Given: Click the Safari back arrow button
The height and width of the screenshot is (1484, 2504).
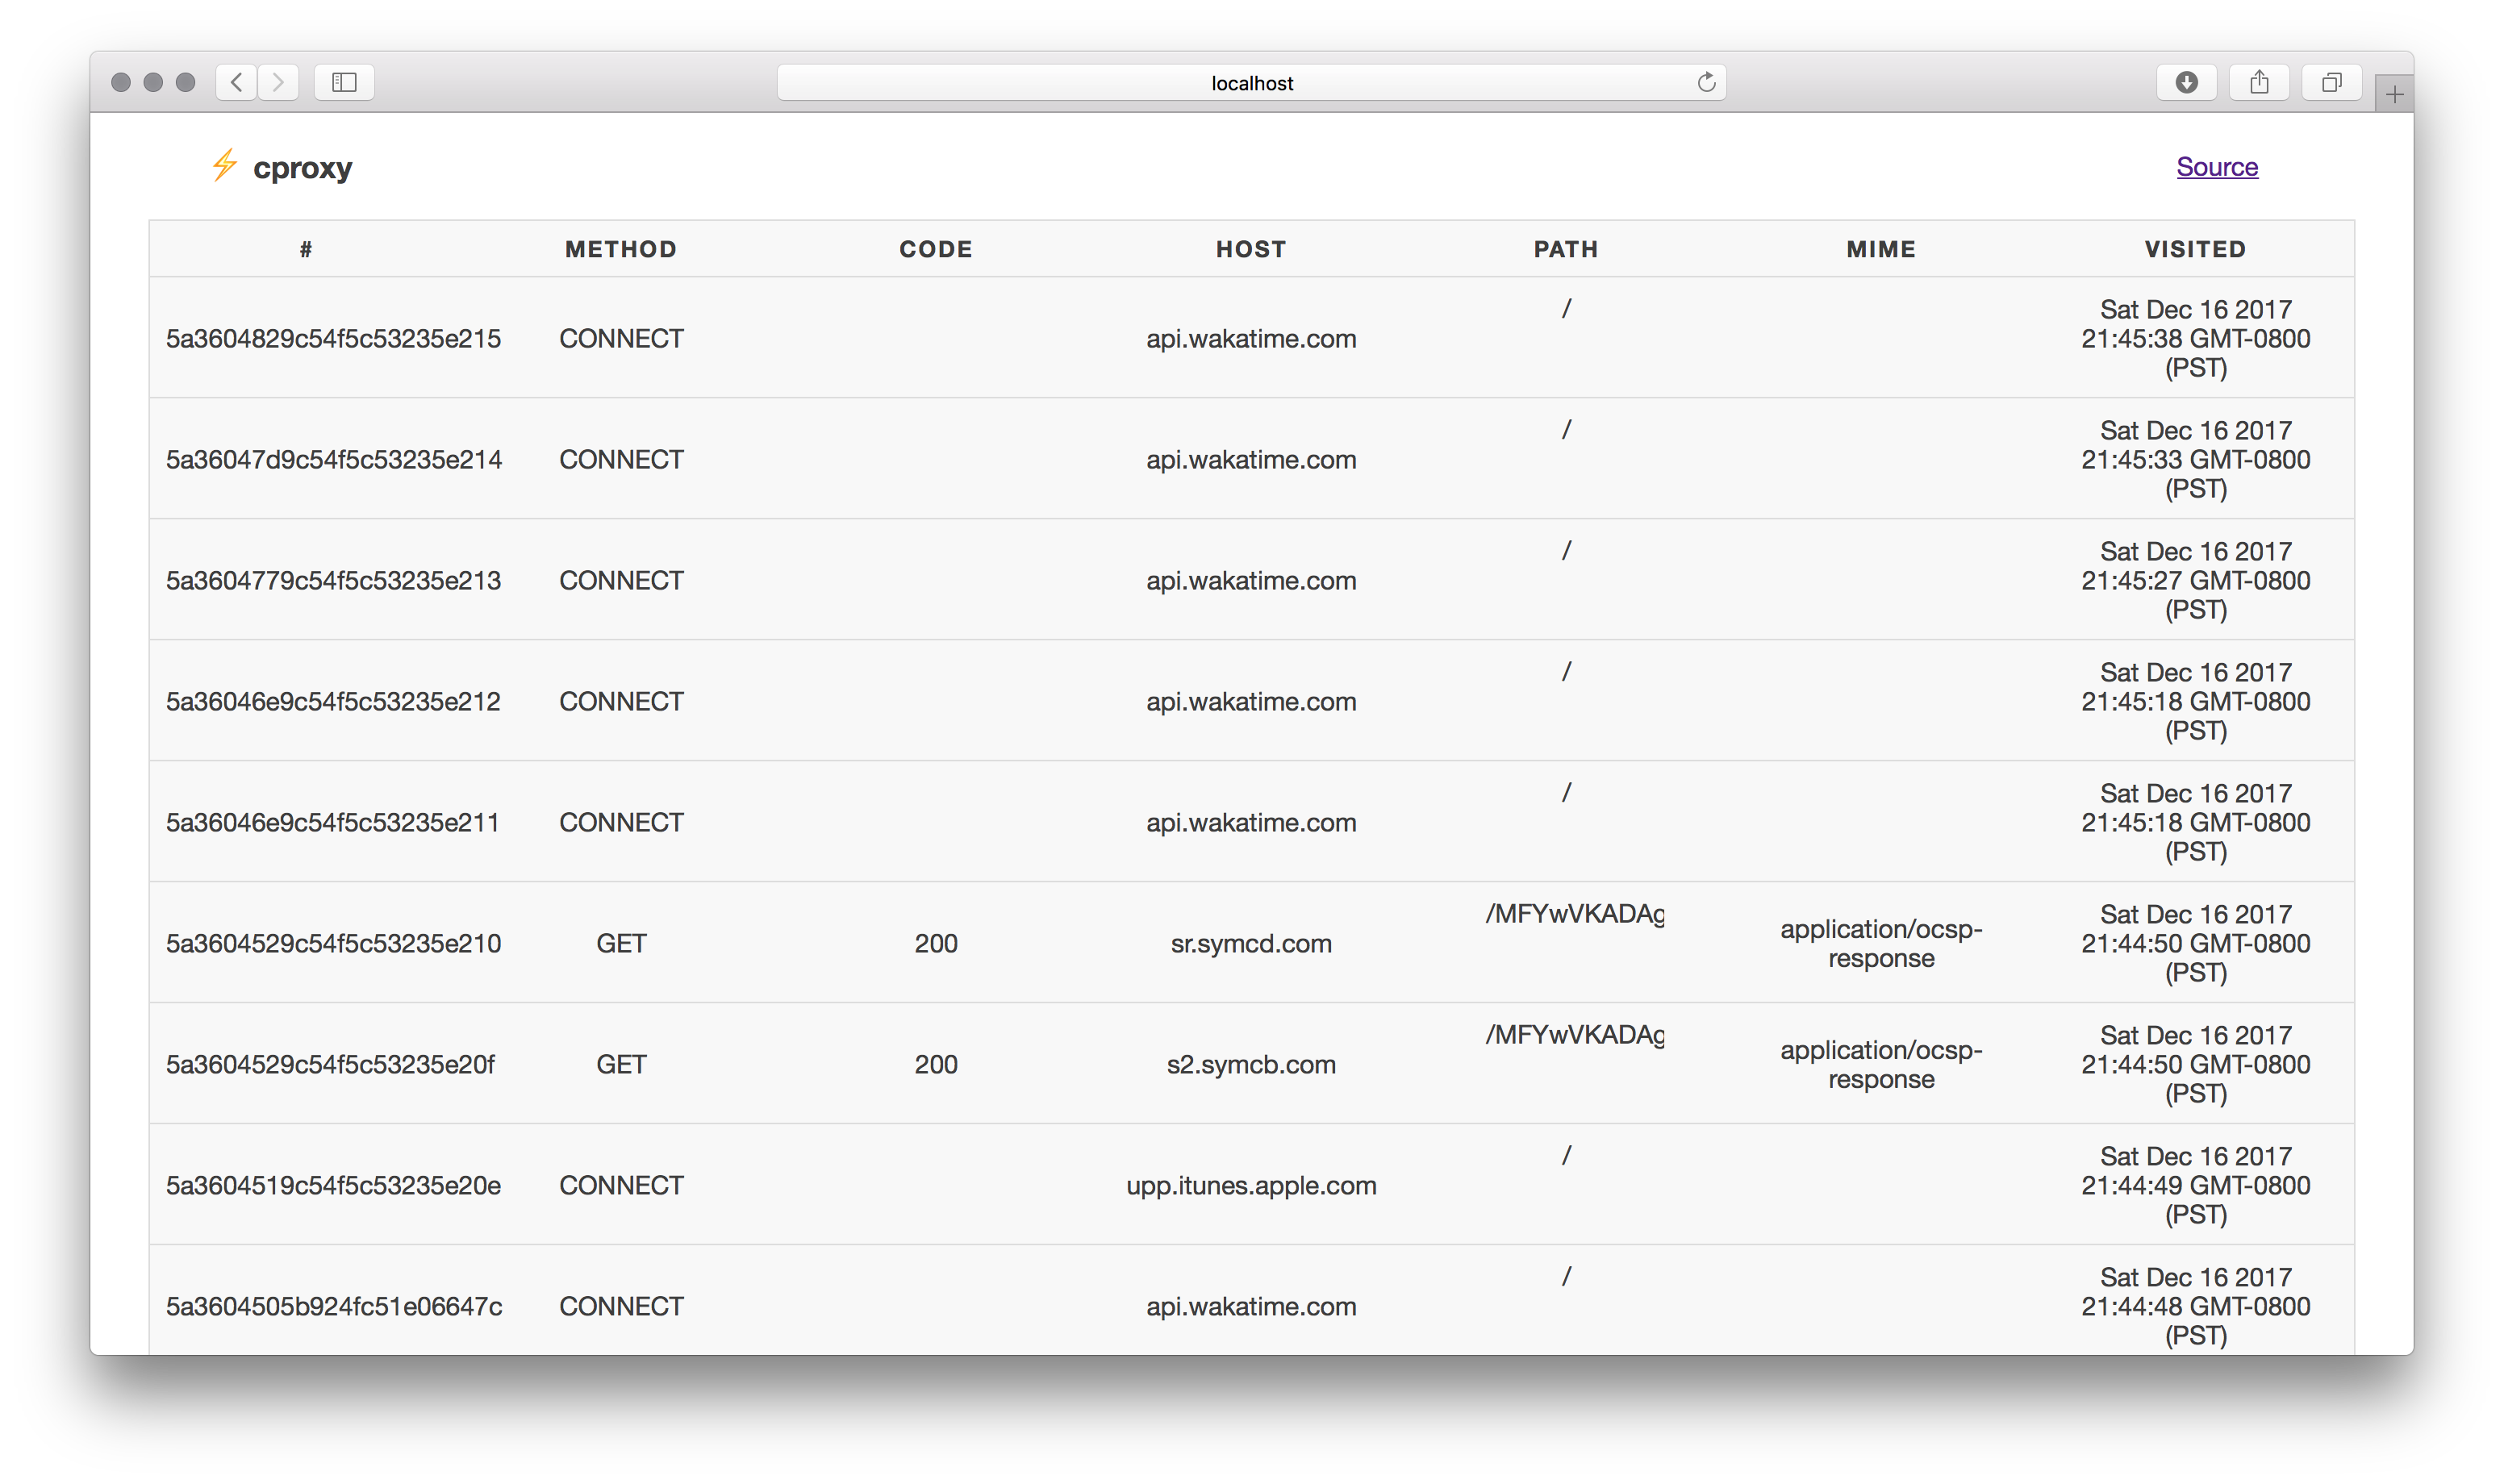Looking at the screenshot, I should [236, 82].
